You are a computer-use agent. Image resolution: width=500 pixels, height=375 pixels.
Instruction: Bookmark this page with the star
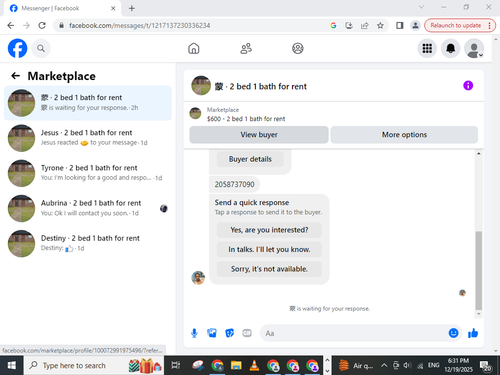[x=380, y=26]
